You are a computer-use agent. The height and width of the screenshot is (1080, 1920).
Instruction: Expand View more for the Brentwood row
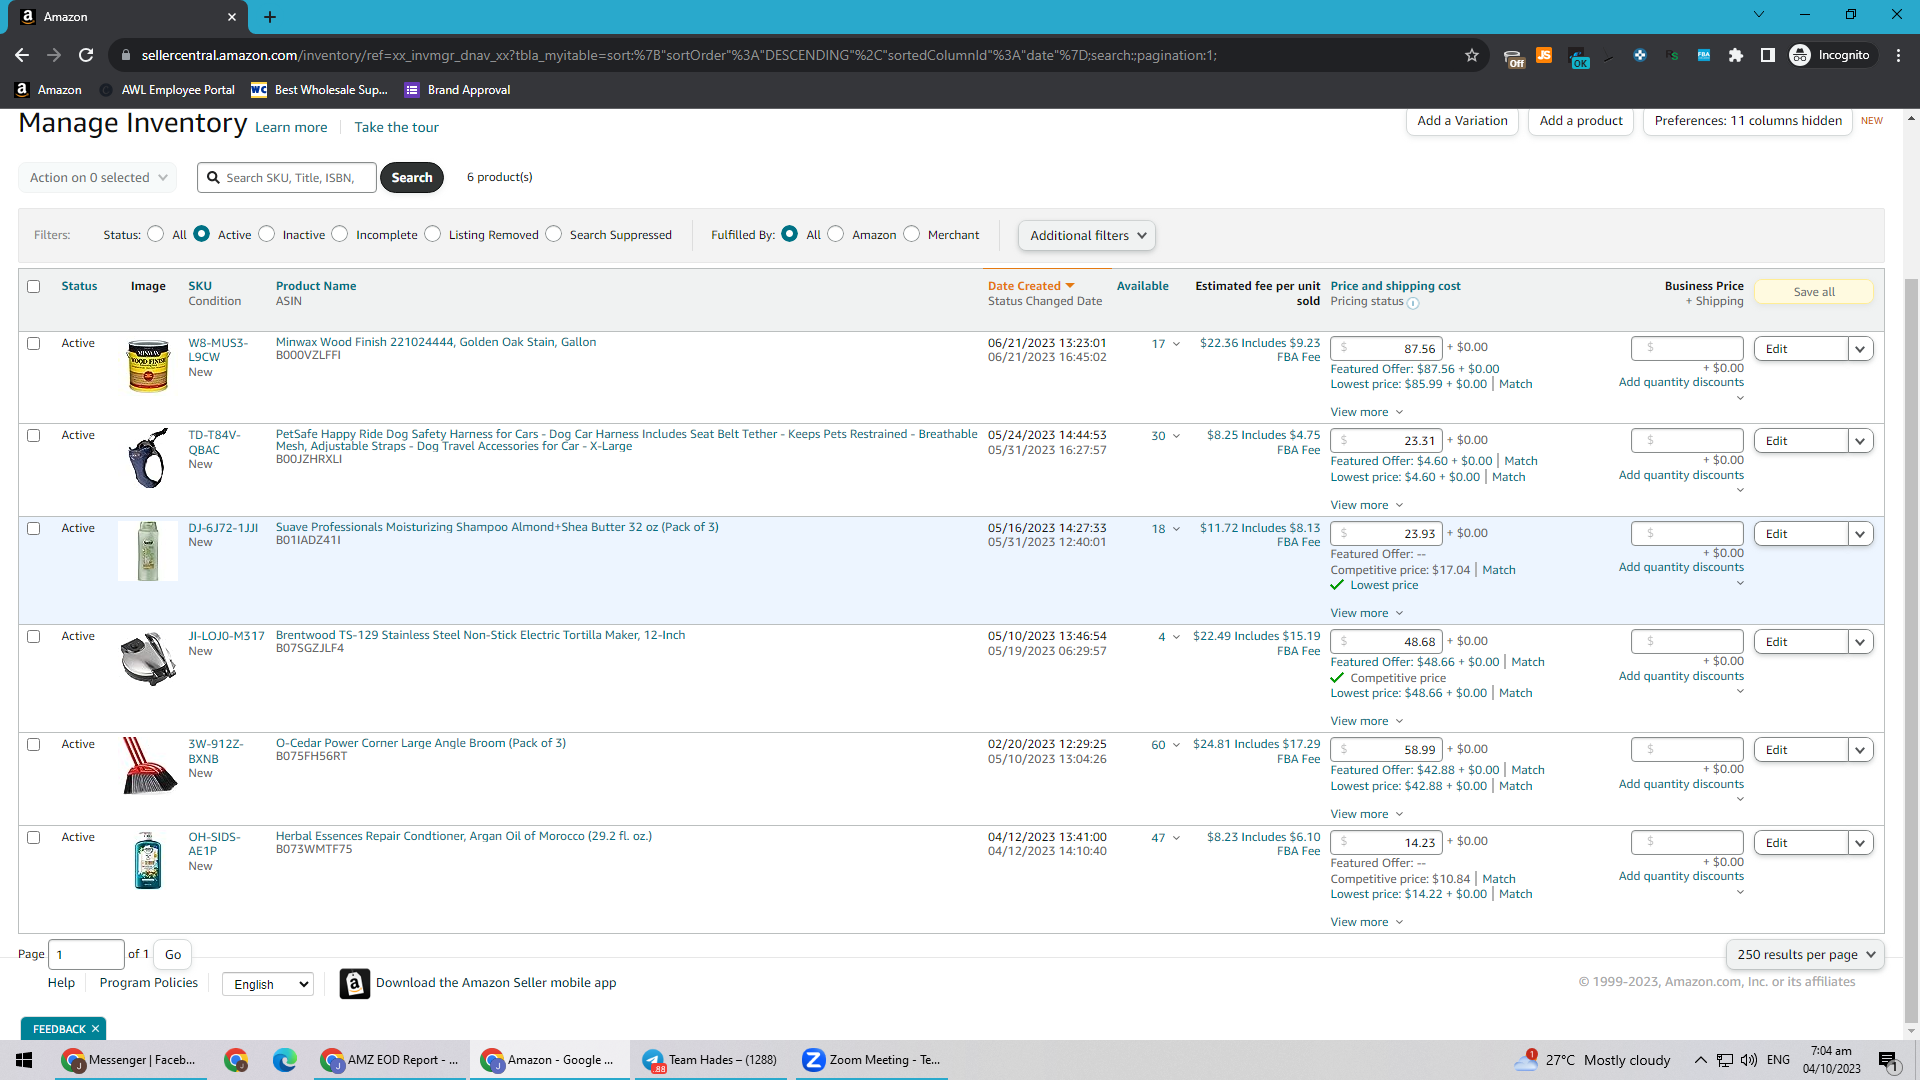click(1367, 722)
